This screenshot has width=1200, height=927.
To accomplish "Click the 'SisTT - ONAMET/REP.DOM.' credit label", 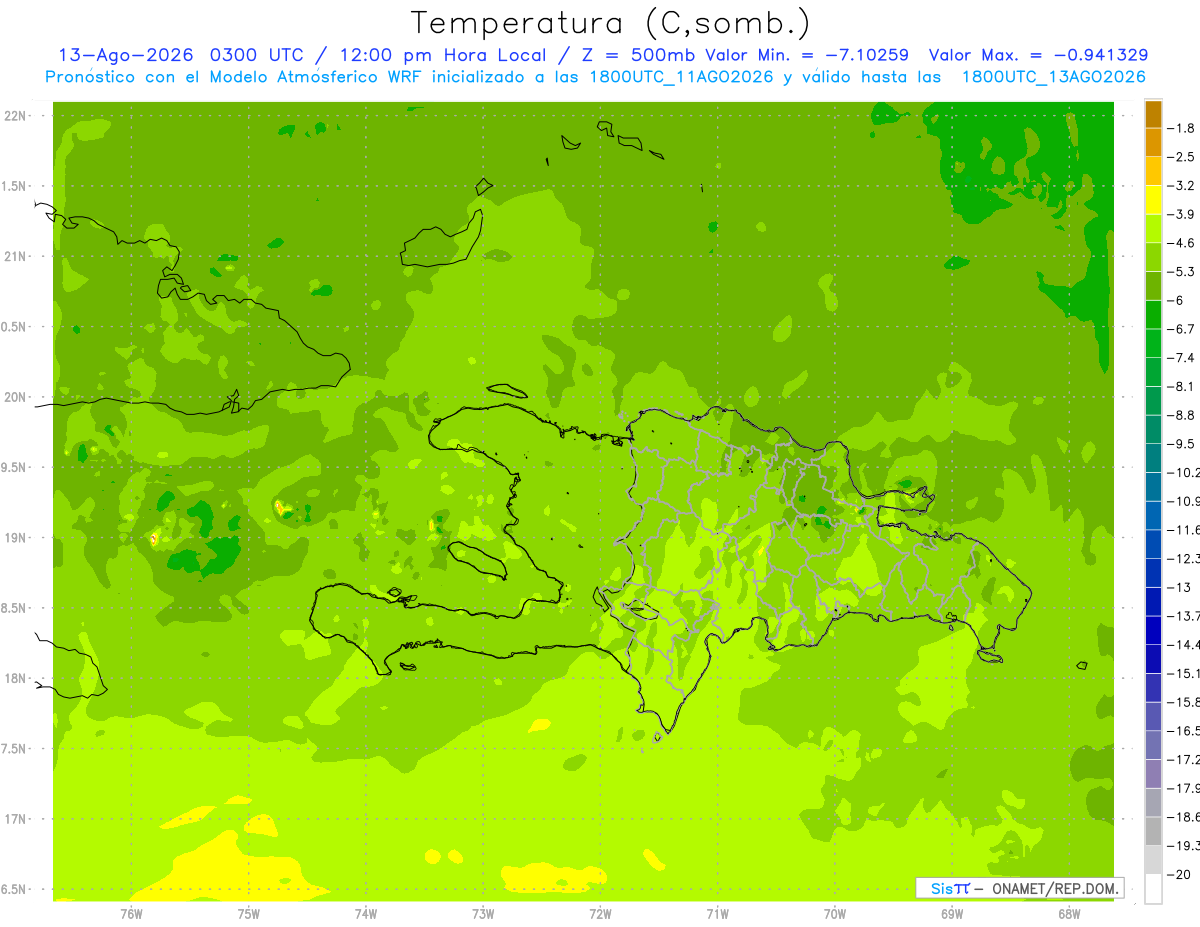I will 1021,888.
